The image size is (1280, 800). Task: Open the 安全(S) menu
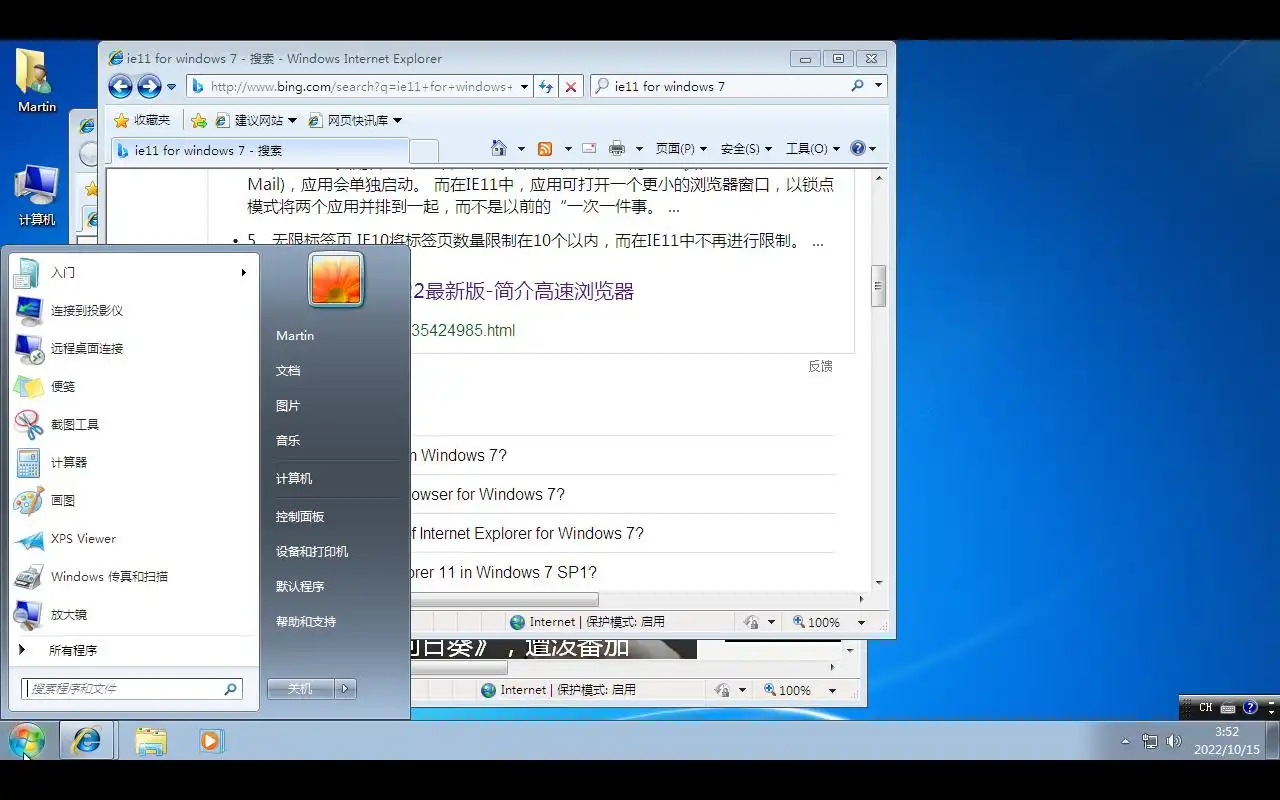coord(746,148)
